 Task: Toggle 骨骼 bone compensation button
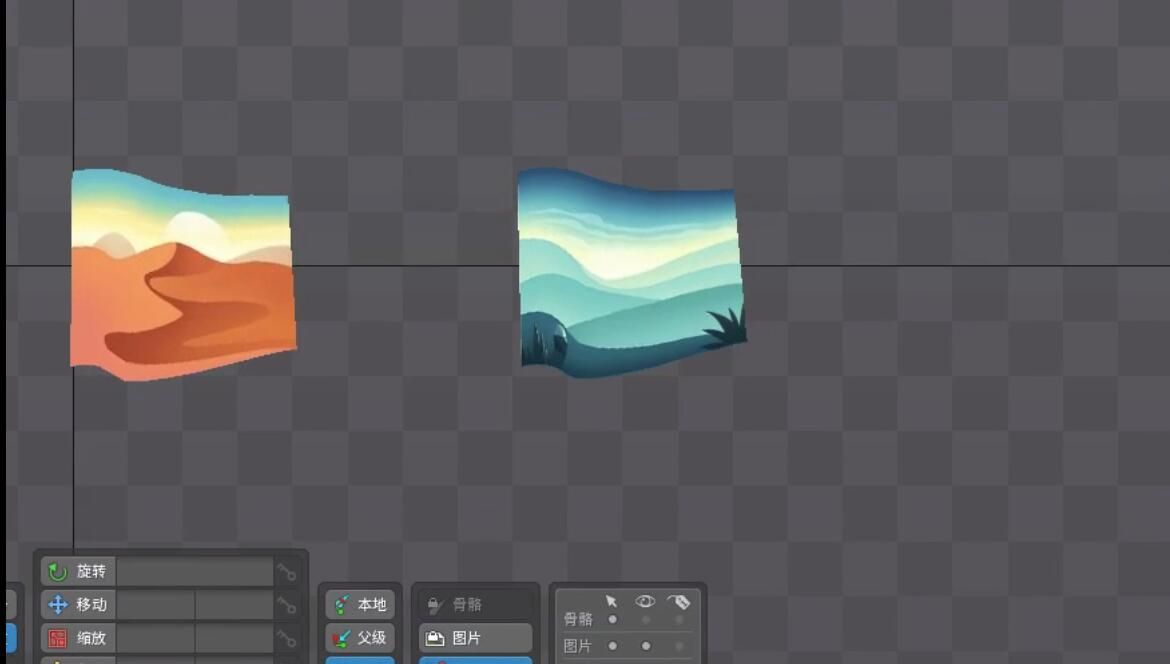475,604
